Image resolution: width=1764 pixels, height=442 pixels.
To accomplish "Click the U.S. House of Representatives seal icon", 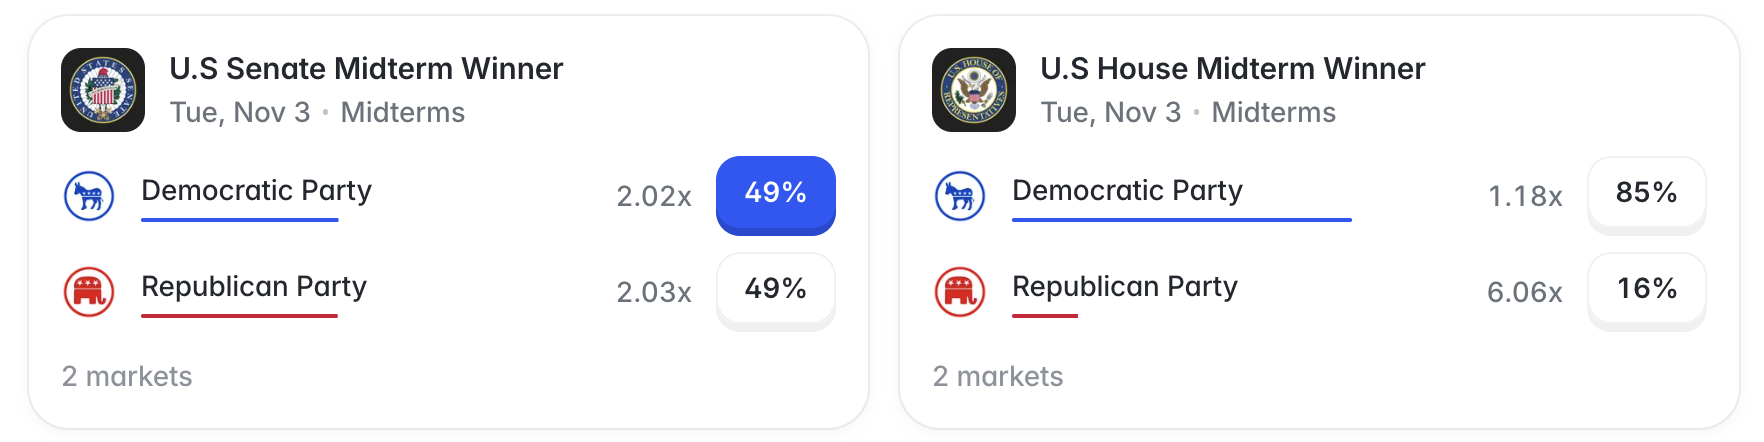I will (x=974, y=90).
